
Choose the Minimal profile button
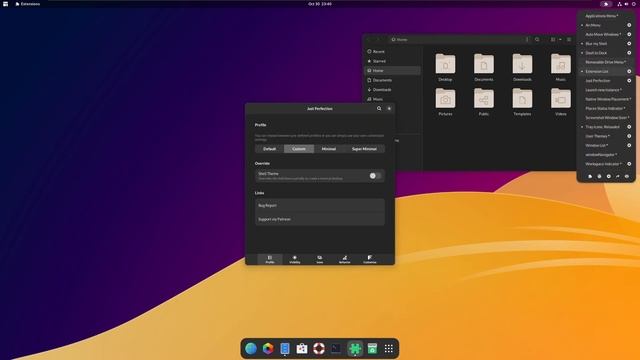point(329,149)
